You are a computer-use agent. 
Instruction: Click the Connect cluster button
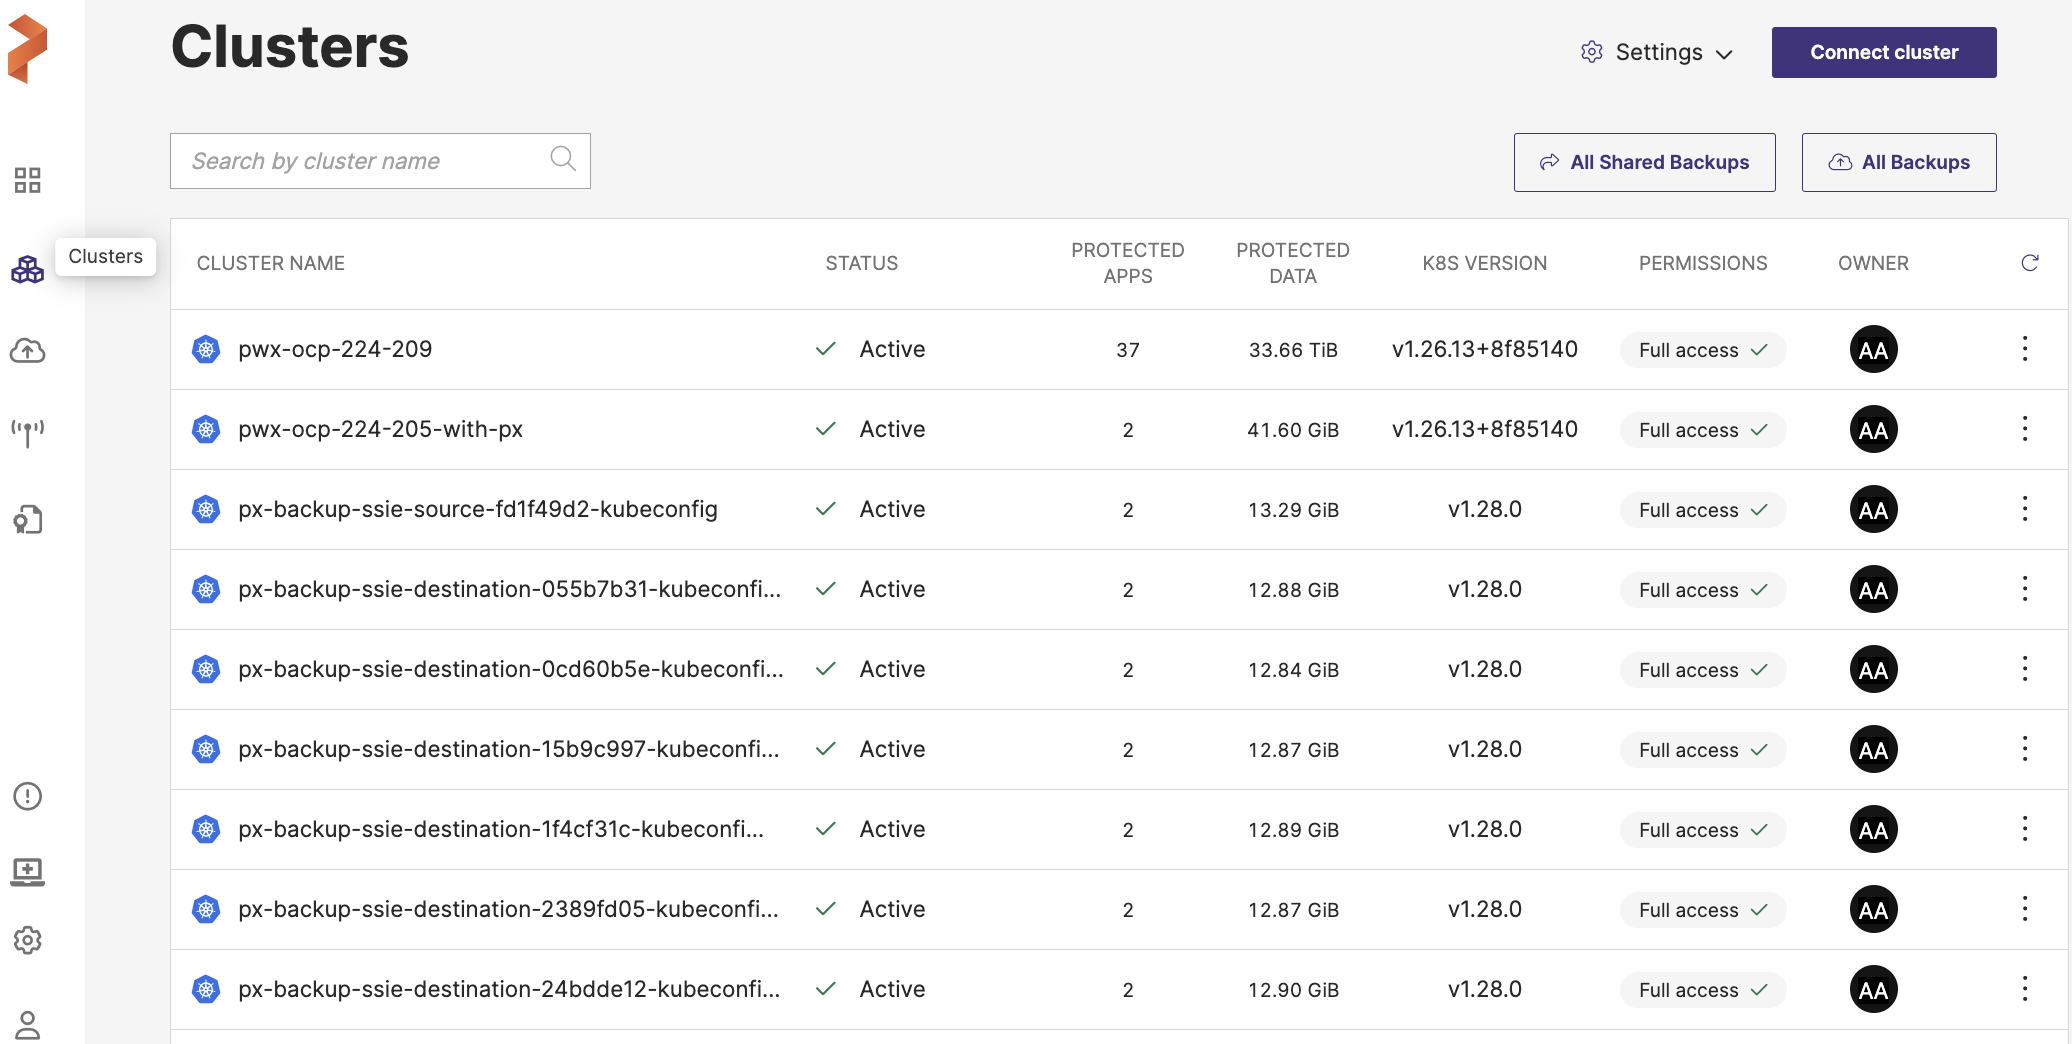click(x=1883, y=52)
